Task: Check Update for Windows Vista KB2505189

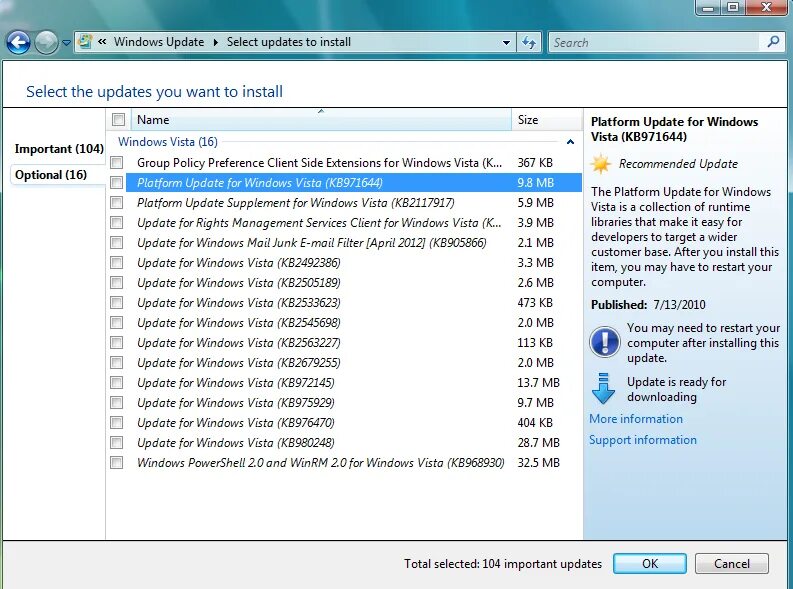Action: click(x=117, y=283)
